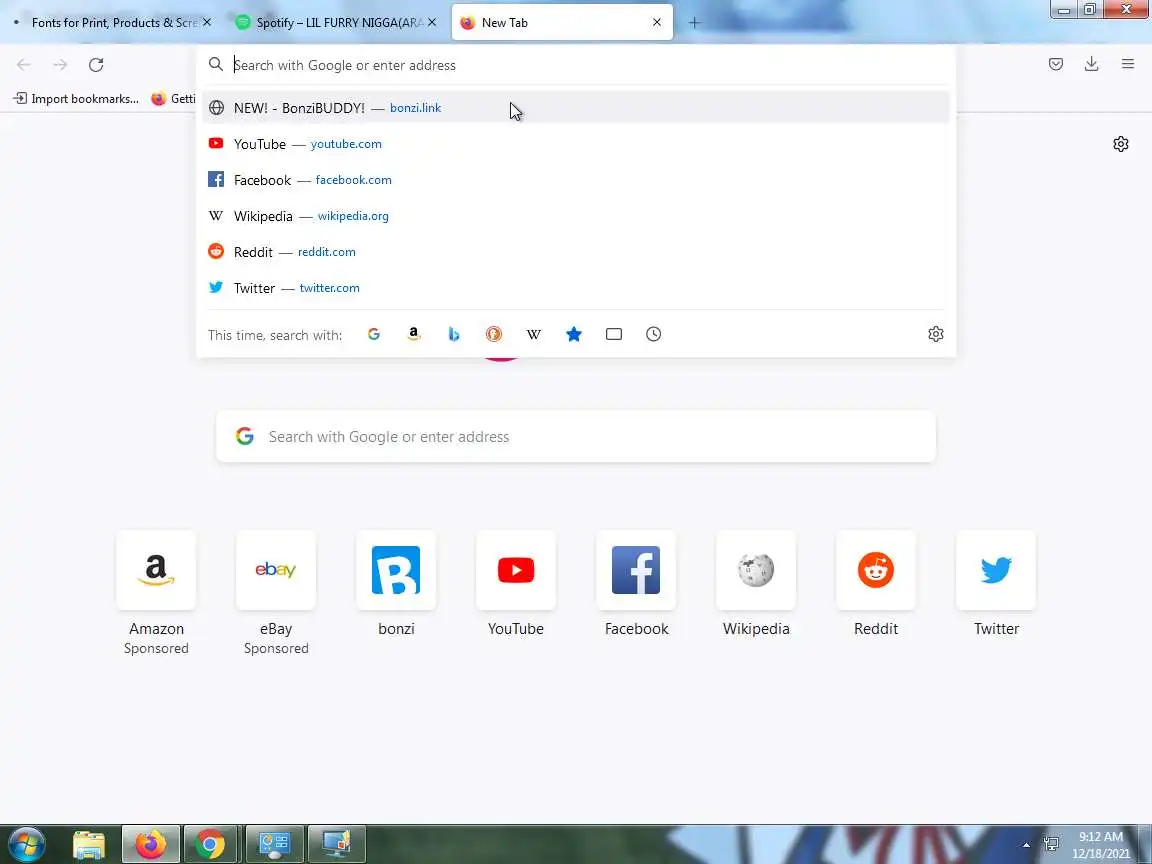Open the Downloads toolbar icon
The height and width of the screenshot is (864, 1152).
click(x=1092, y=64)
